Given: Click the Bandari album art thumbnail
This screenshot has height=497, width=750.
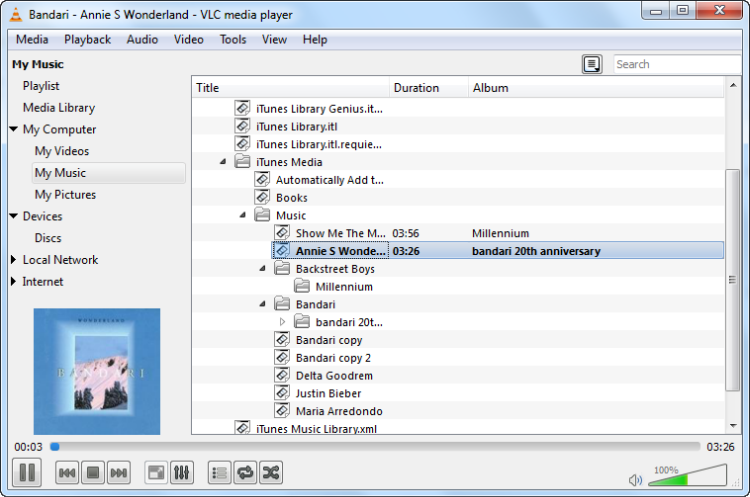Looking at the screenshot, I should tap(97, 372).
